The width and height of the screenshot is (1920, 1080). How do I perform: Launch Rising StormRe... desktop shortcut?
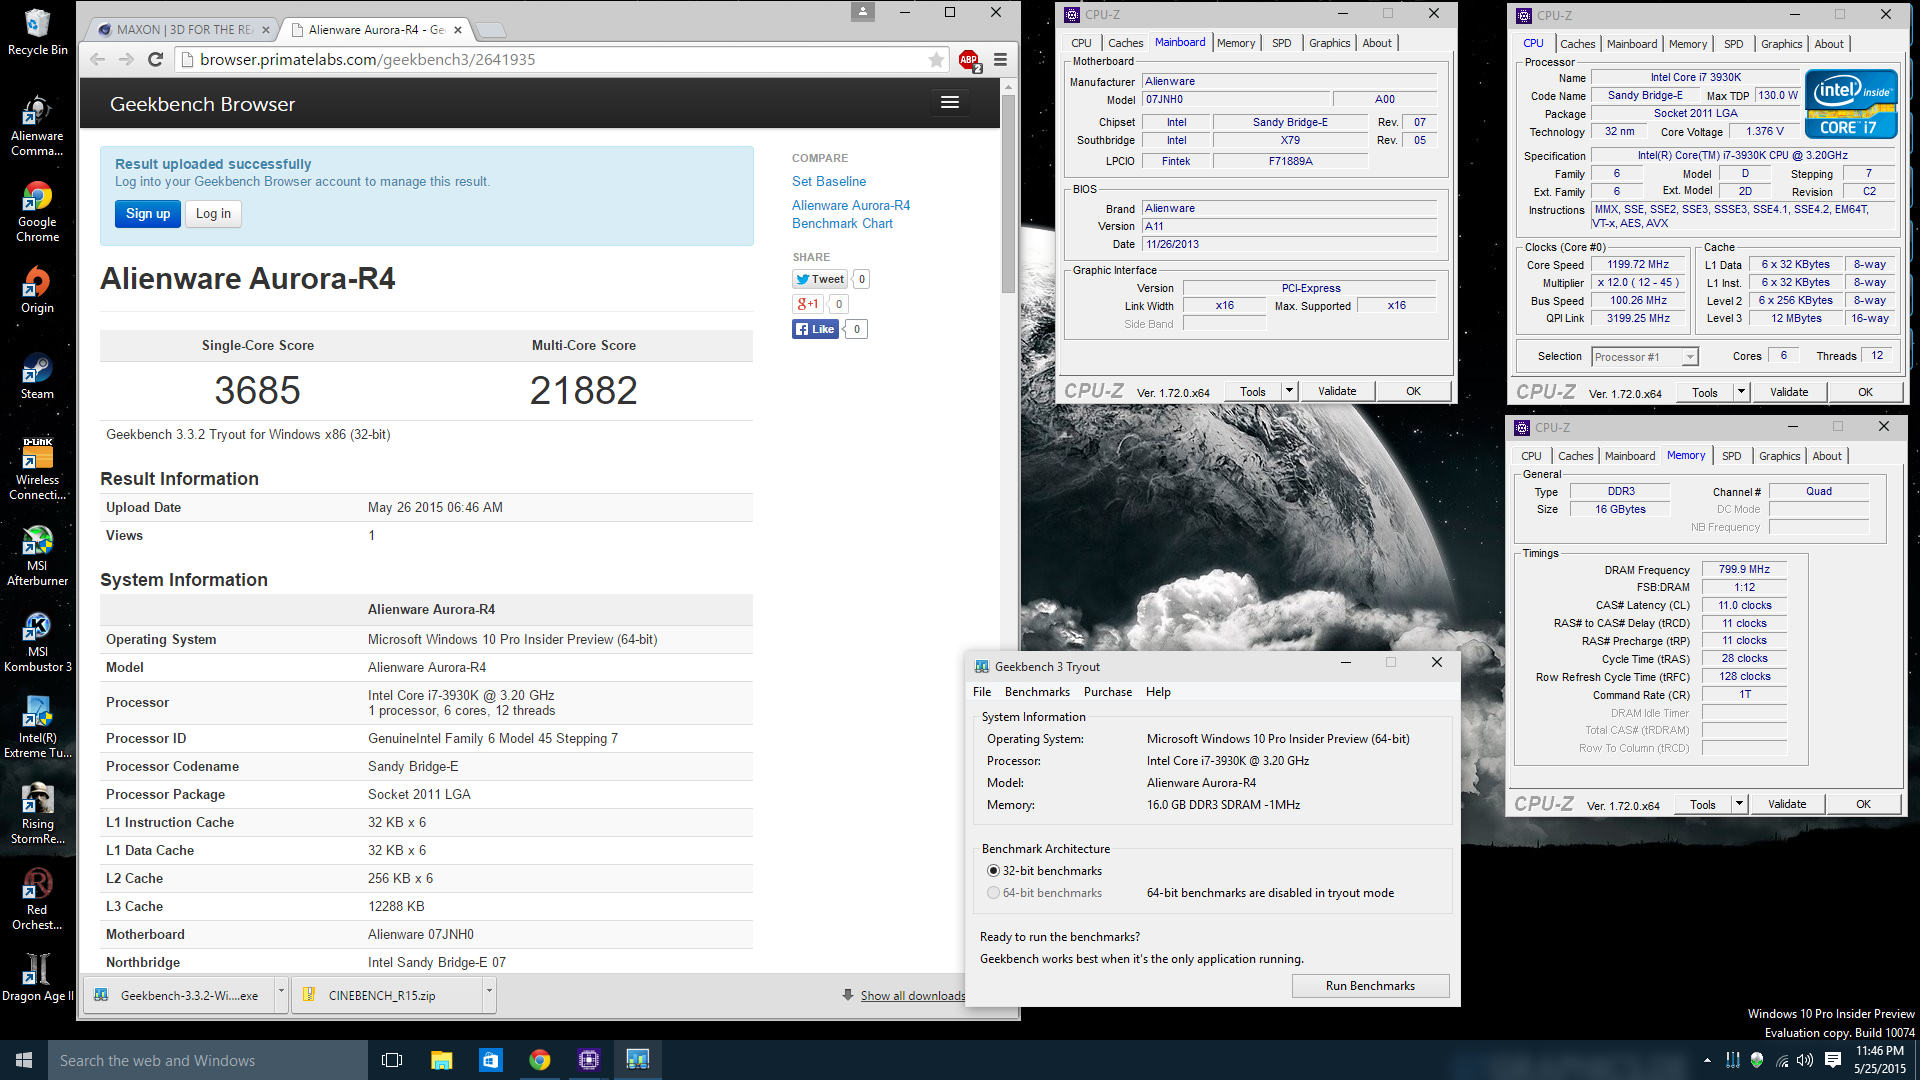coord(37,814)
